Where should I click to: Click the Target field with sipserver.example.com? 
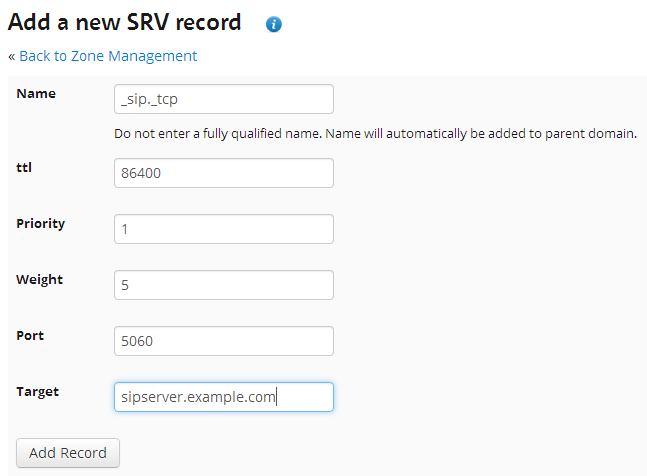click(x=224, y=397)
